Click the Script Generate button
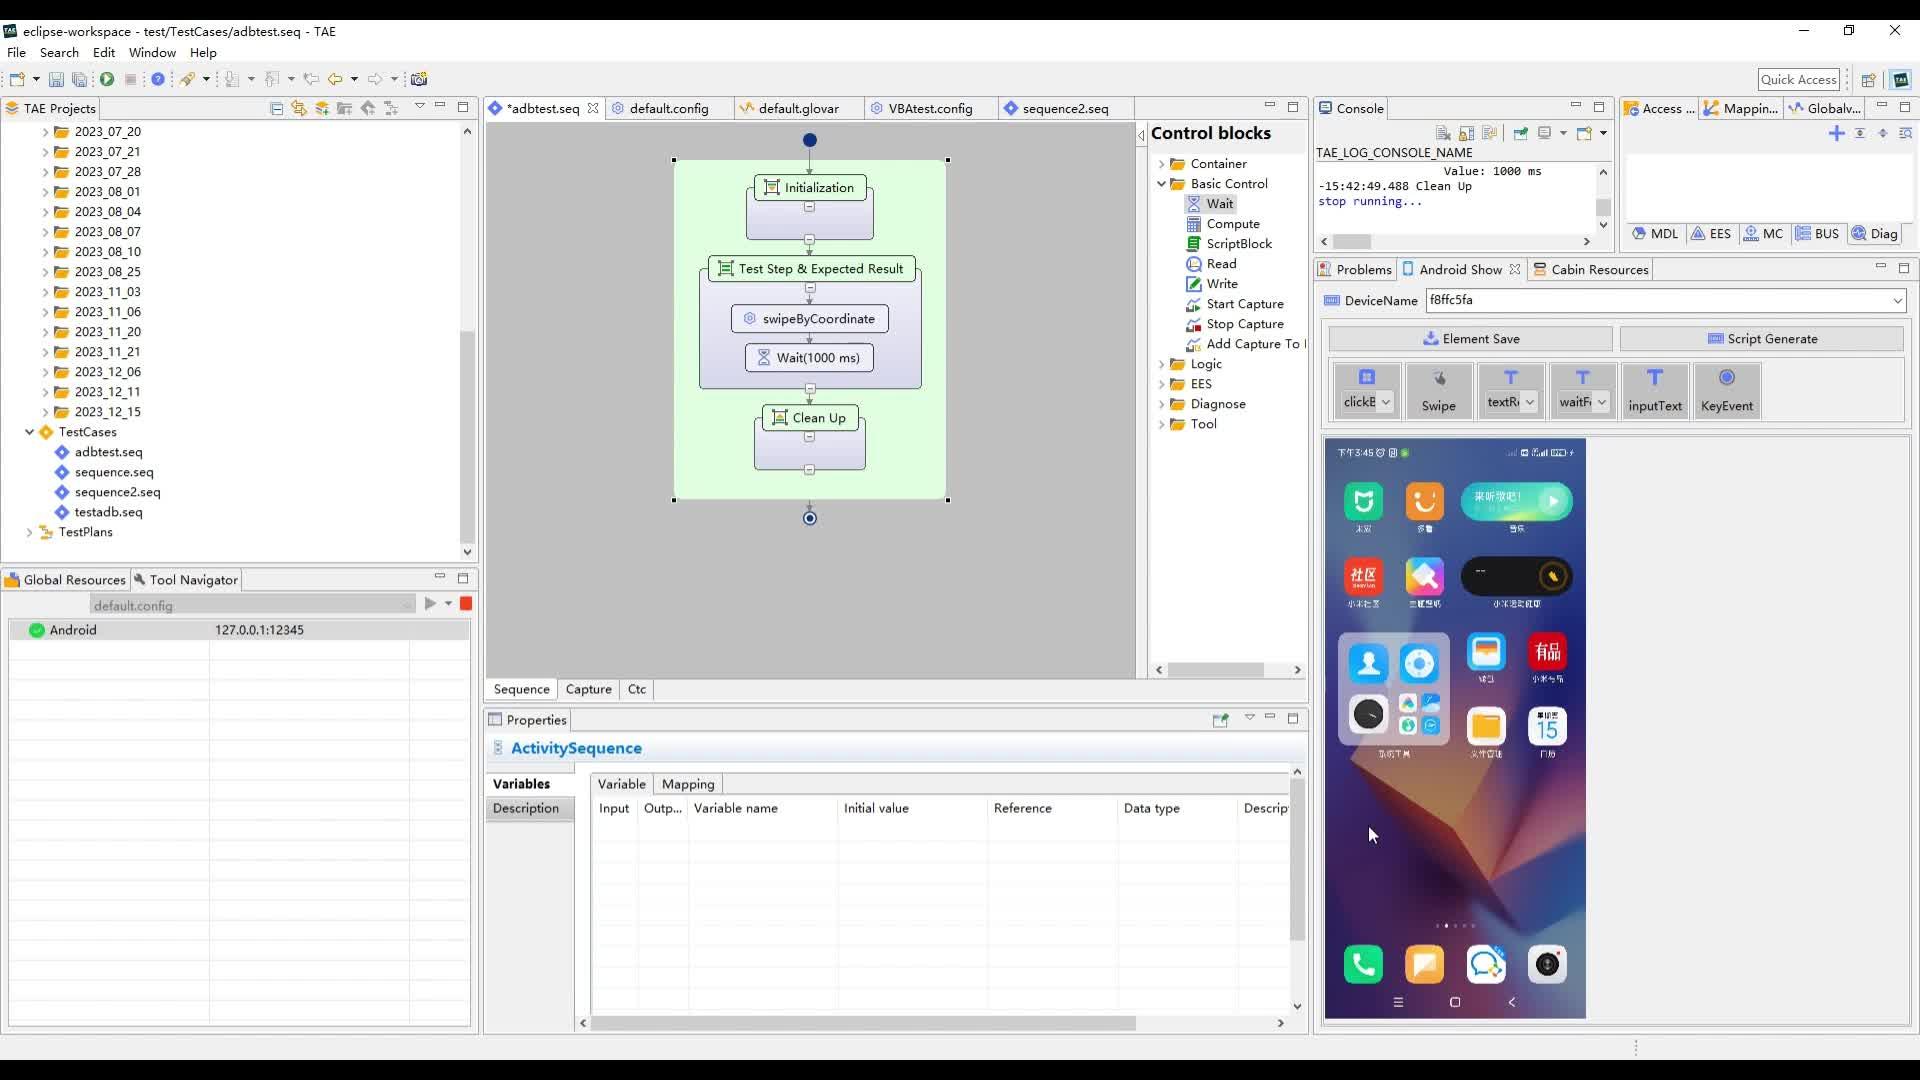 pyautogui.click(x=1761, y=339)
